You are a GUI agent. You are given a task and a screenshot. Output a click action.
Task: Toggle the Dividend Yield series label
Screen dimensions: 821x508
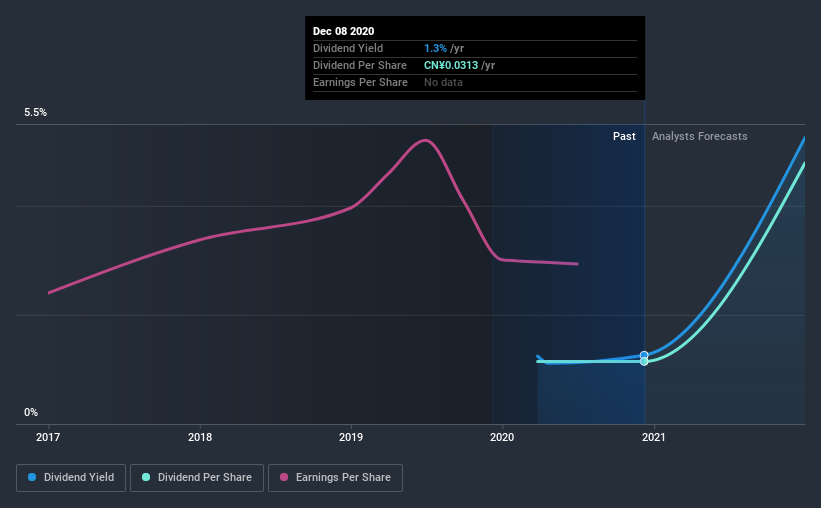[x=86, y=478]
